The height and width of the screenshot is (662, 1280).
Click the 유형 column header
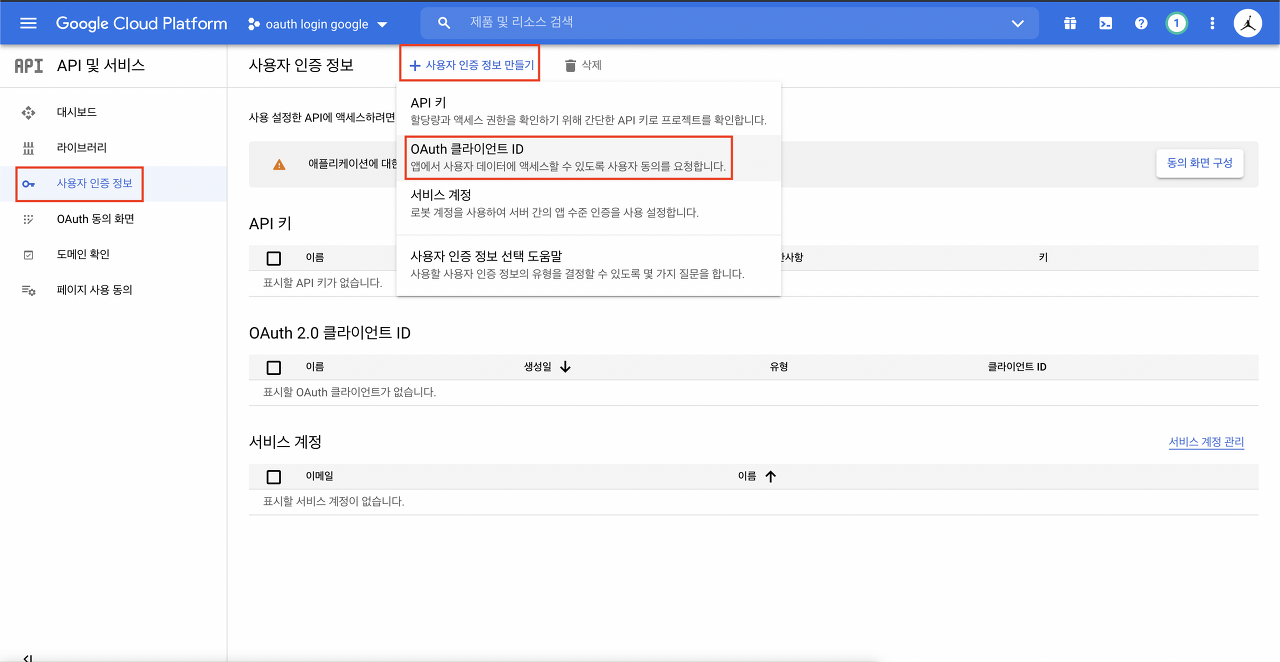[779, 367]
